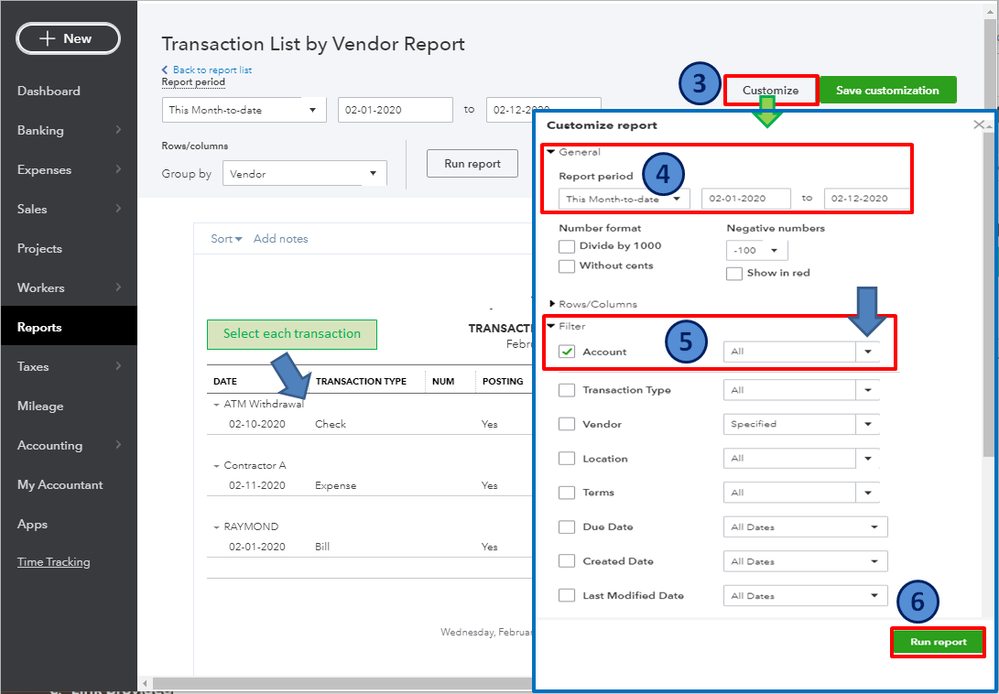Collapse ATM Withdrawal vendor group
The image size is (999, 694).
pos(217,405)
